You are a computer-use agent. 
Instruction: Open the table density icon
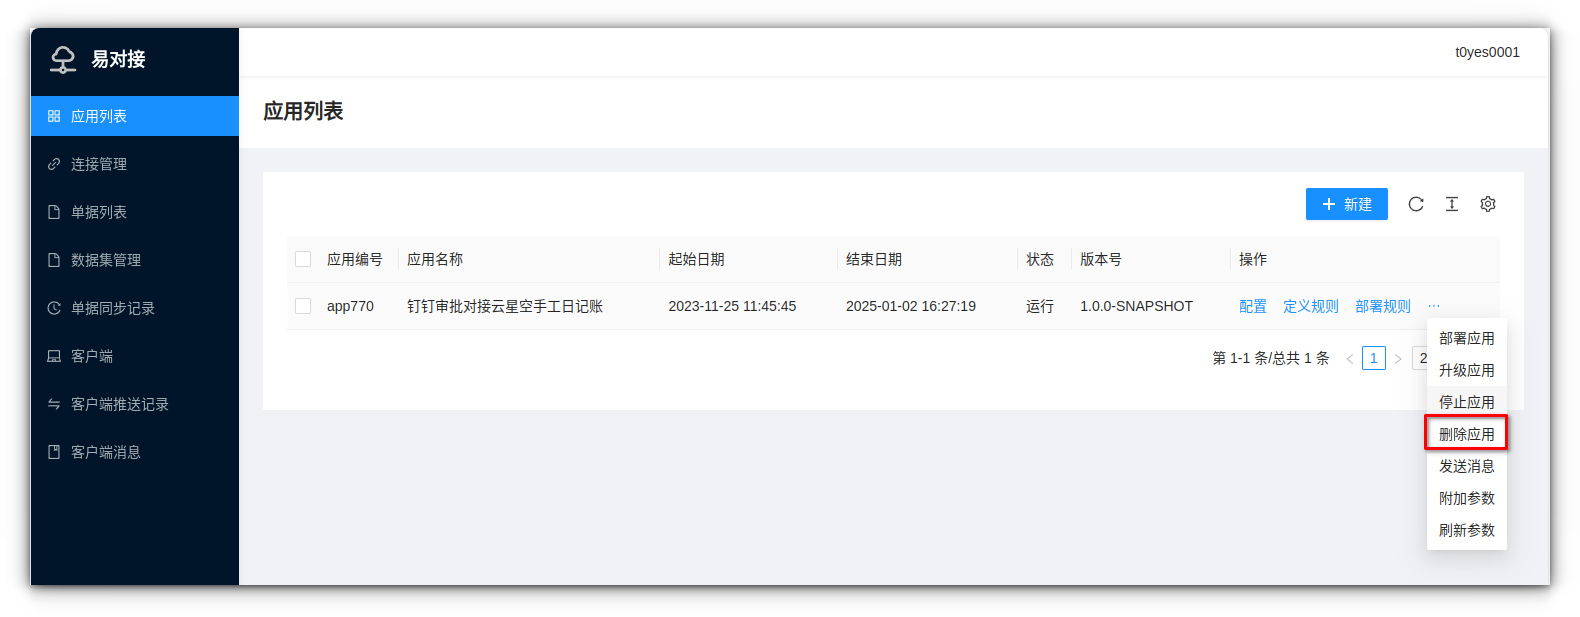[1452, 204]
